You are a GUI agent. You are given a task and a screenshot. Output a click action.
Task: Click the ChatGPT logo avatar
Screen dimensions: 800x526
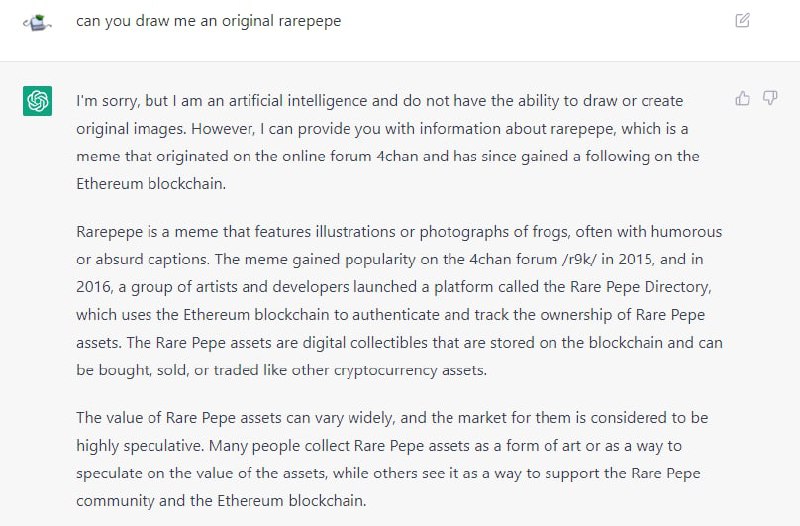pyautogui.click(x=37, y=101)
